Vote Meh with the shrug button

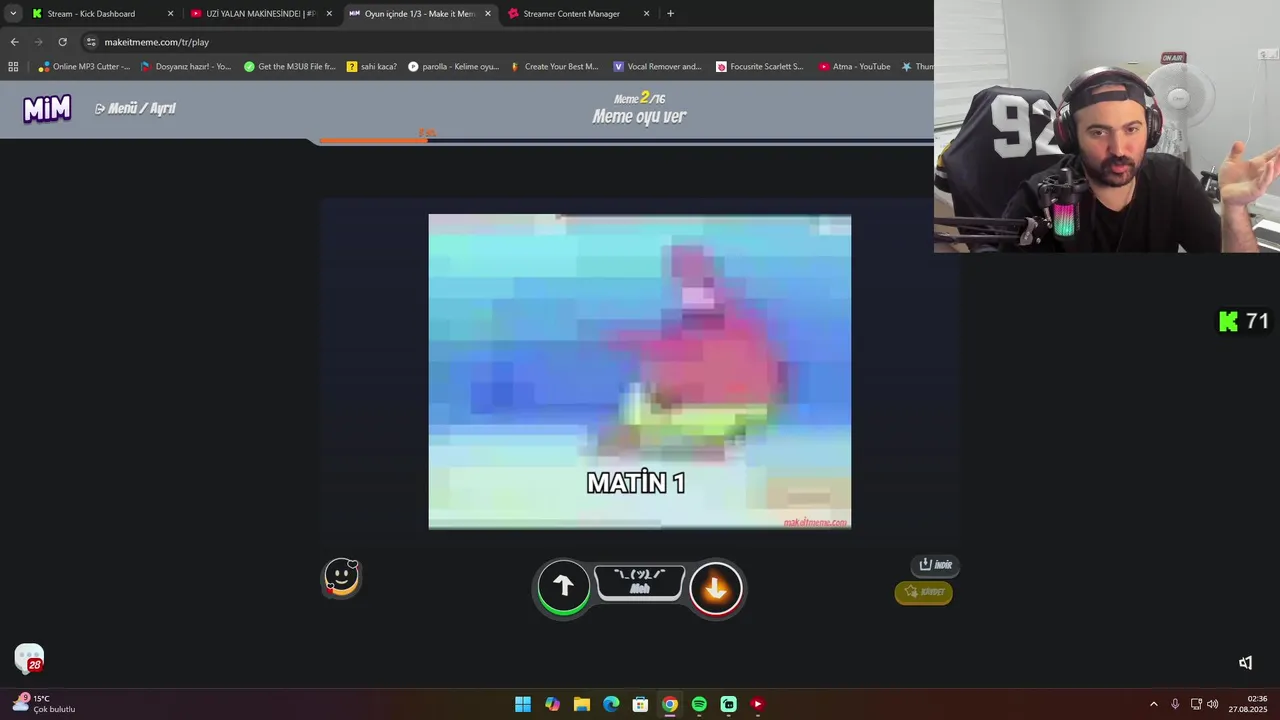tap(640, 583)
